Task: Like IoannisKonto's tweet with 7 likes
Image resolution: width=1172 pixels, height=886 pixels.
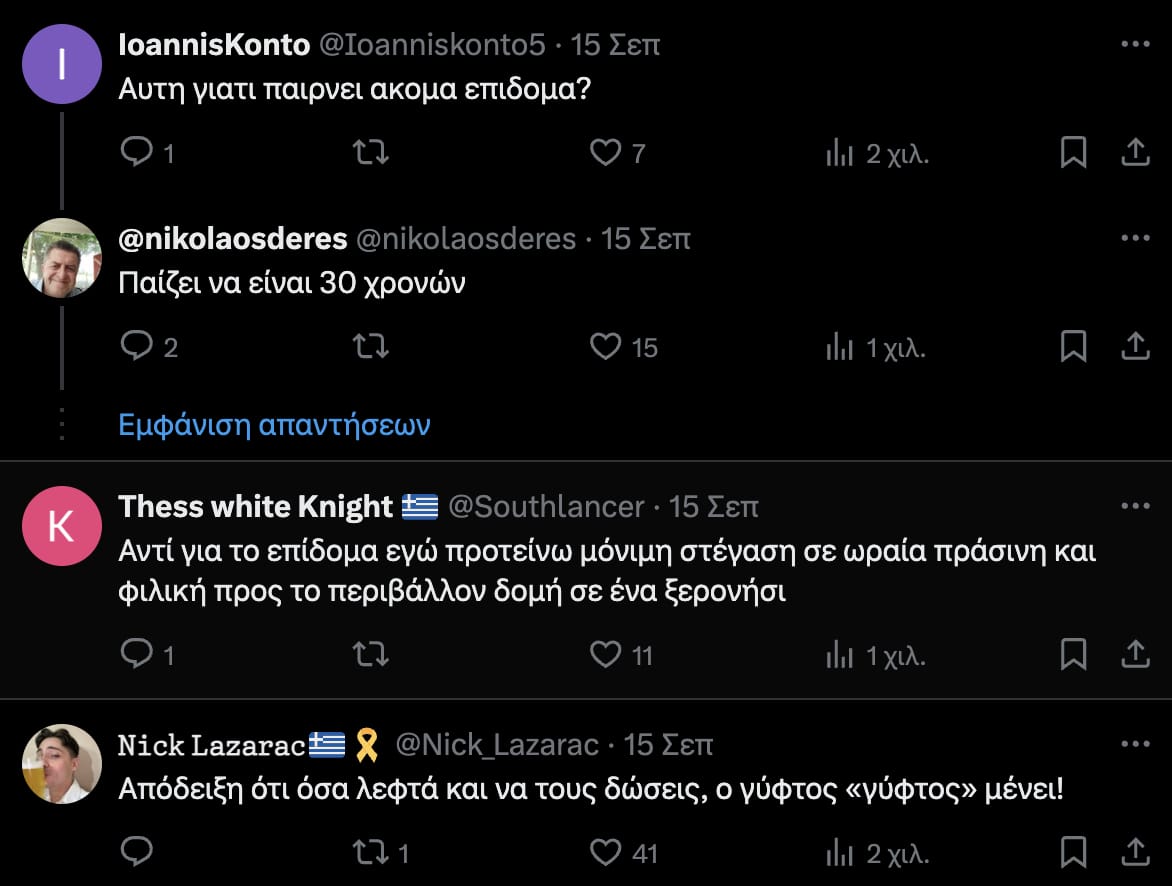Action: [605, 153]
